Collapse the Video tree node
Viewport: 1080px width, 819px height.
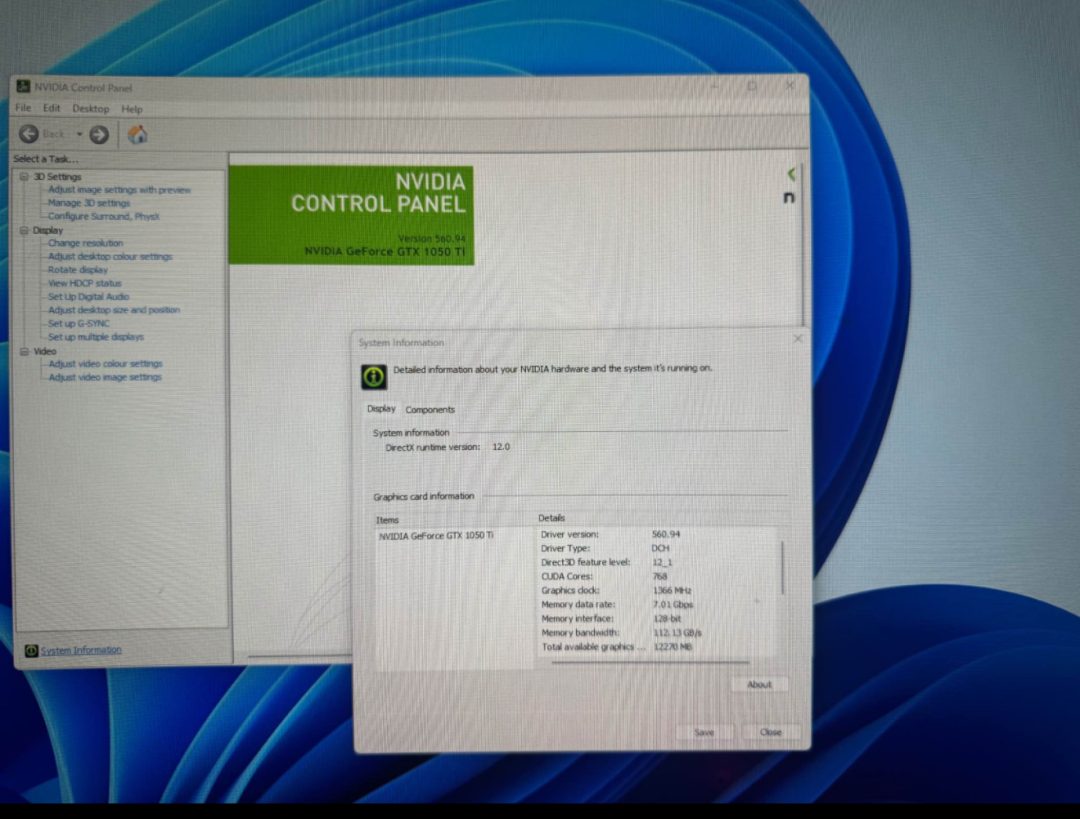pyautogui.click(x=24, y=351)
